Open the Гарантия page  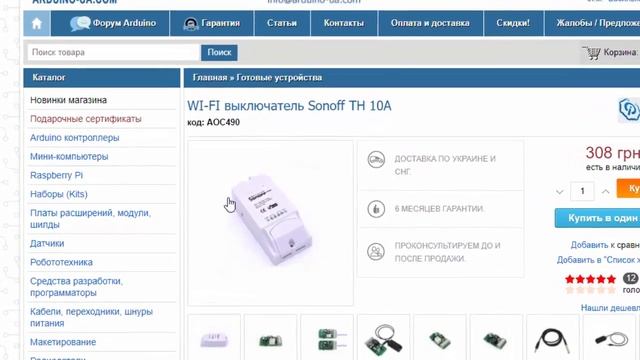(x=212, y=23)
